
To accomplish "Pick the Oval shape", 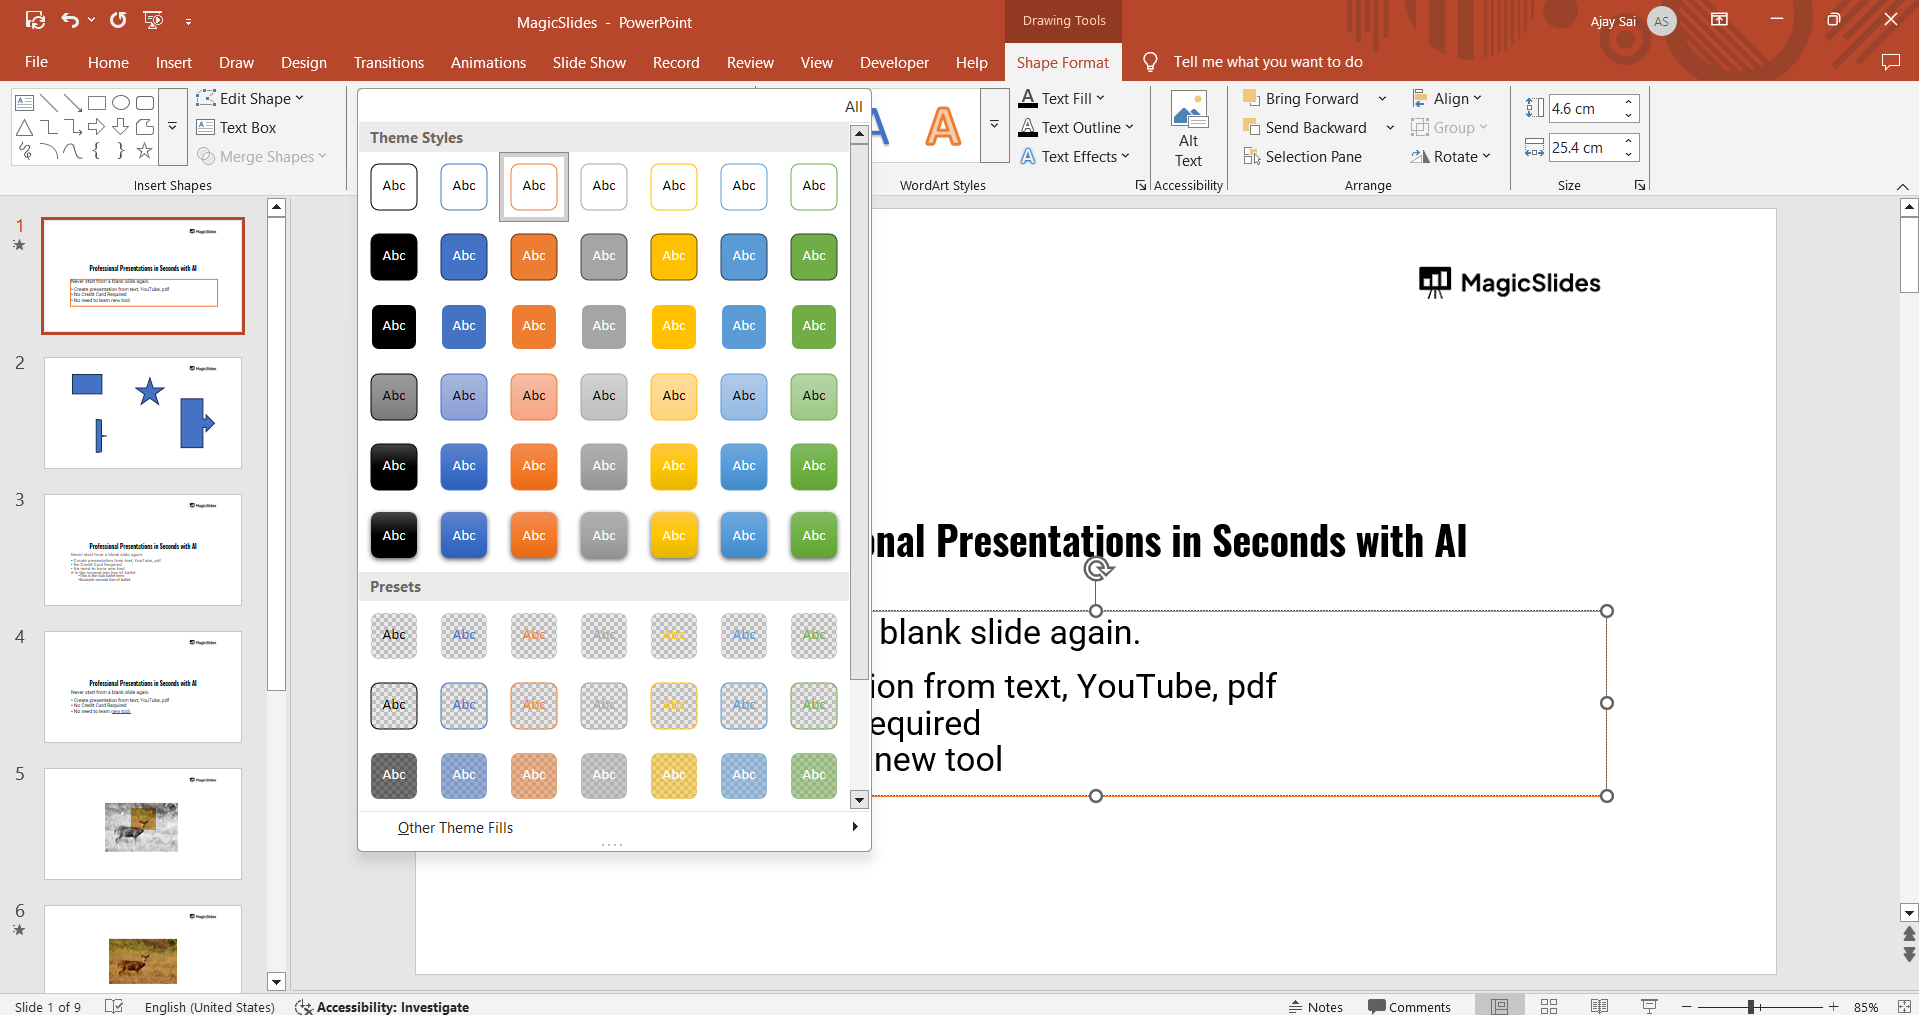I will click(121, 103).
